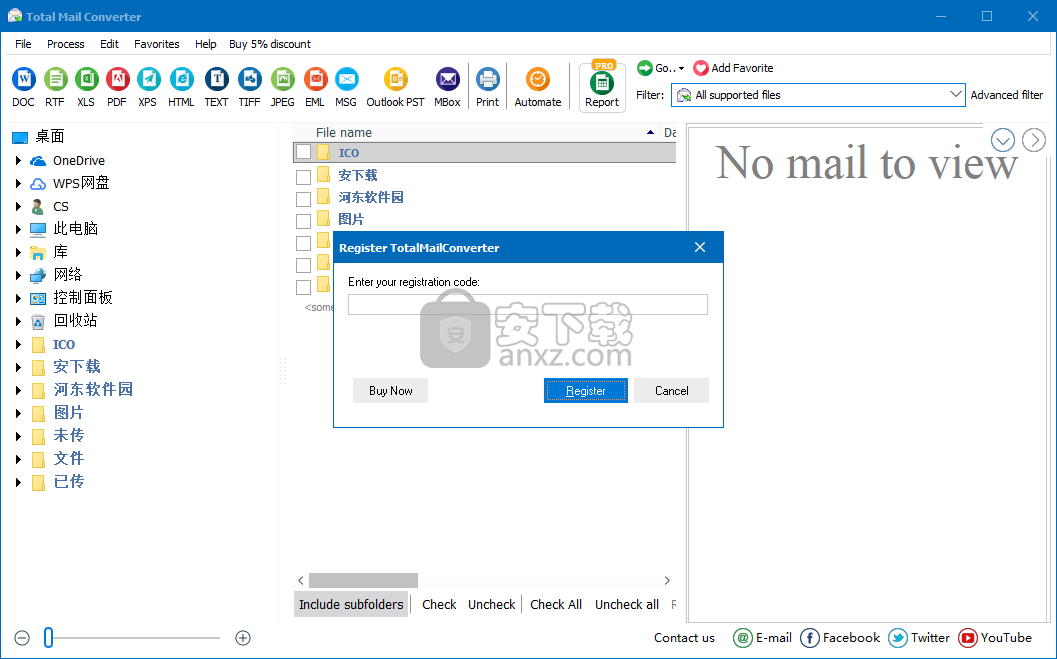Open the Go.. dropdown
The image size is (1057, 659).
[x=661, y=68]
